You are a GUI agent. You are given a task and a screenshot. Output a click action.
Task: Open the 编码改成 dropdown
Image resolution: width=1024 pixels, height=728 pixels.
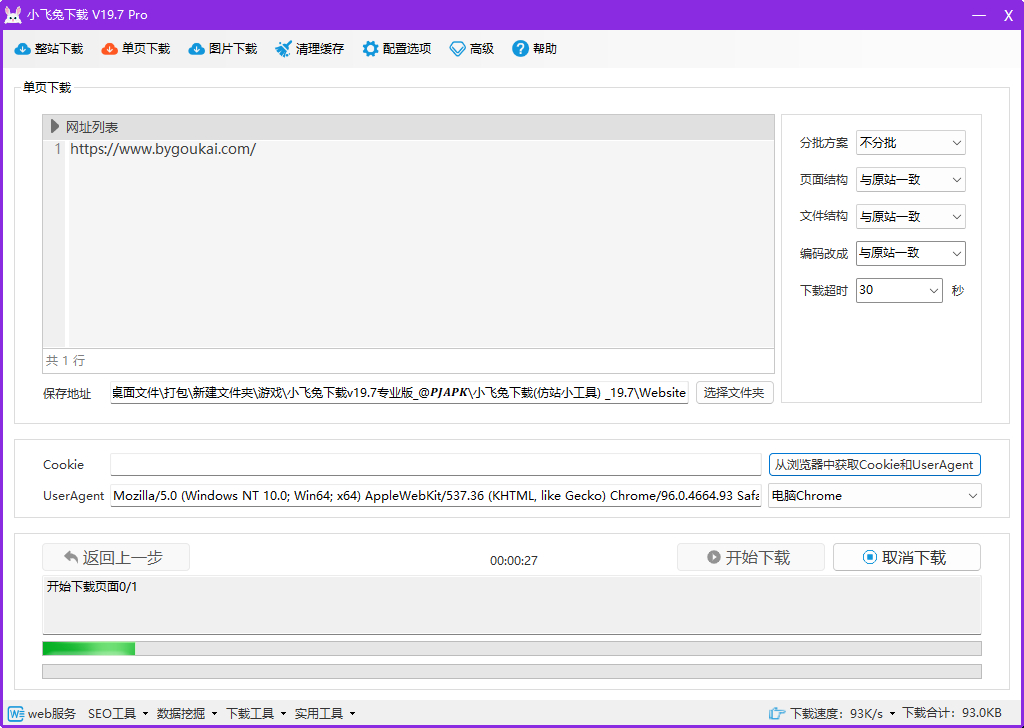910,253
